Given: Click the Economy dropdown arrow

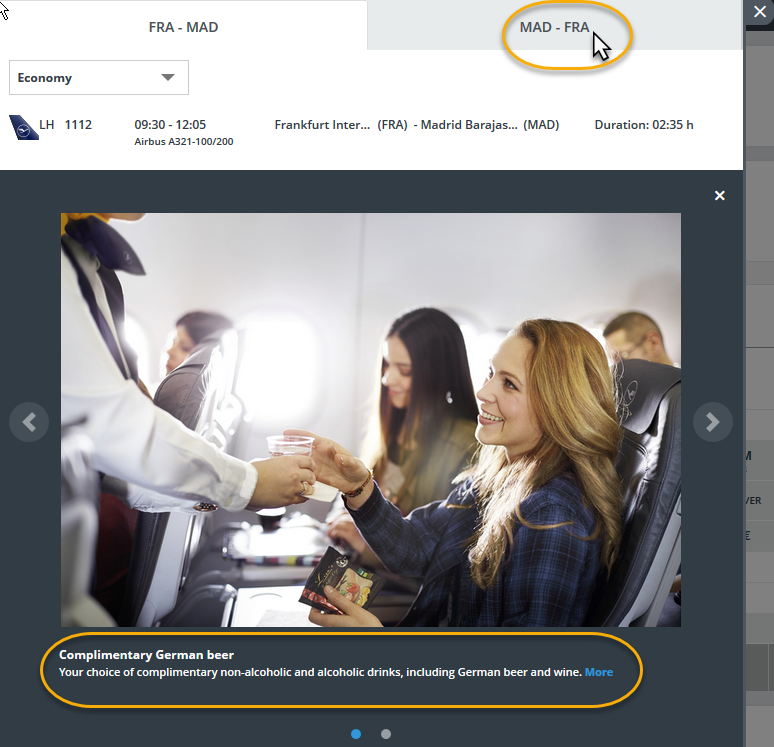Looking at the screenshot, I should [168, 78].
